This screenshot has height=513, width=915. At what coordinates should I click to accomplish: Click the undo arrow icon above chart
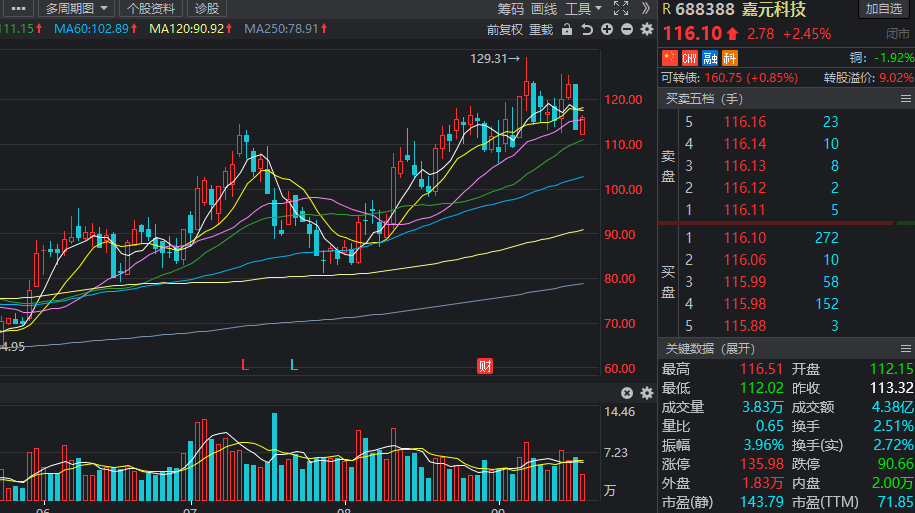pos(587,30)
